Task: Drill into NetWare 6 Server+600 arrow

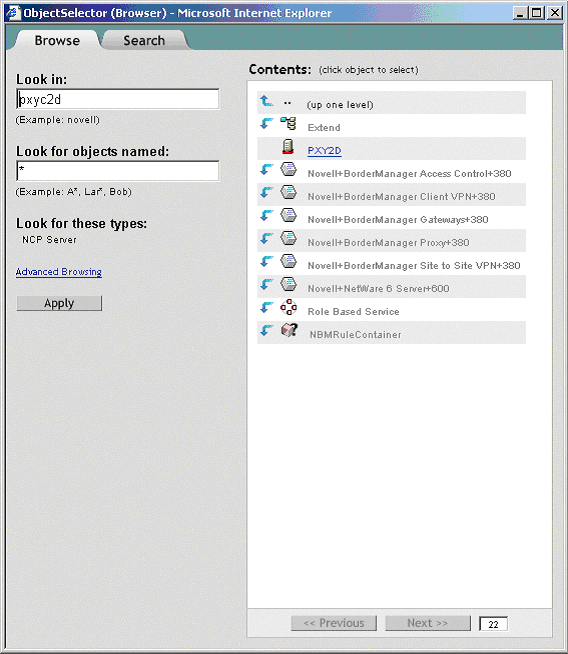Action: tap(266, 284)
